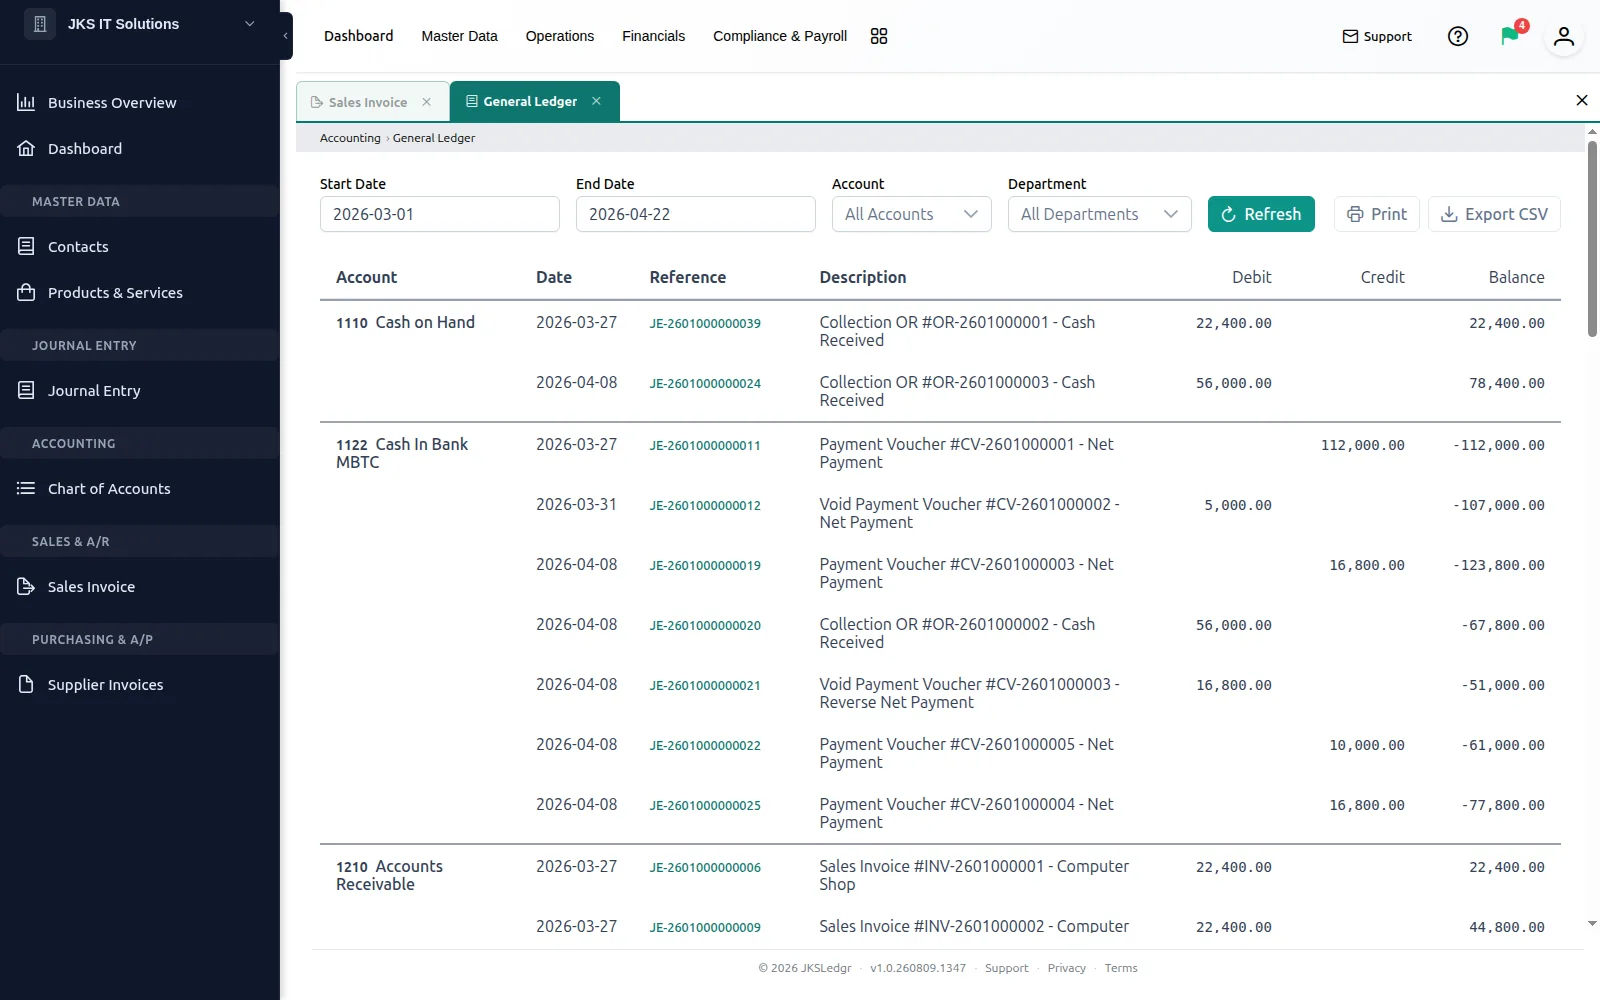Click the footer Privacy link

pos(1066,968)
